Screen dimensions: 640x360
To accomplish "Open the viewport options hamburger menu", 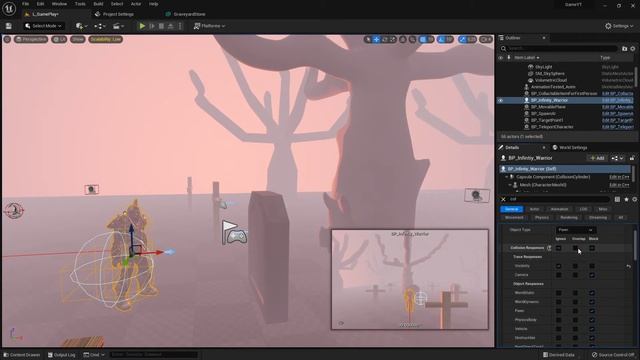I will (x=7, y=39).
